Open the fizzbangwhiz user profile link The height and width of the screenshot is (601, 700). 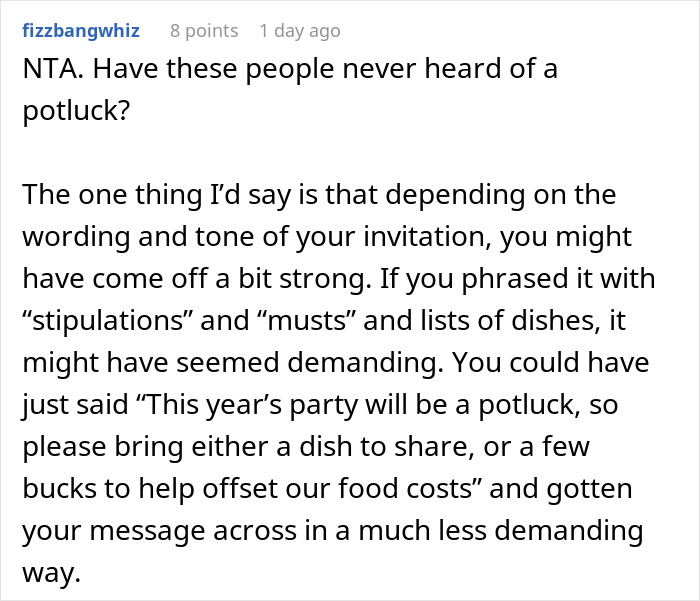[80, 31]
